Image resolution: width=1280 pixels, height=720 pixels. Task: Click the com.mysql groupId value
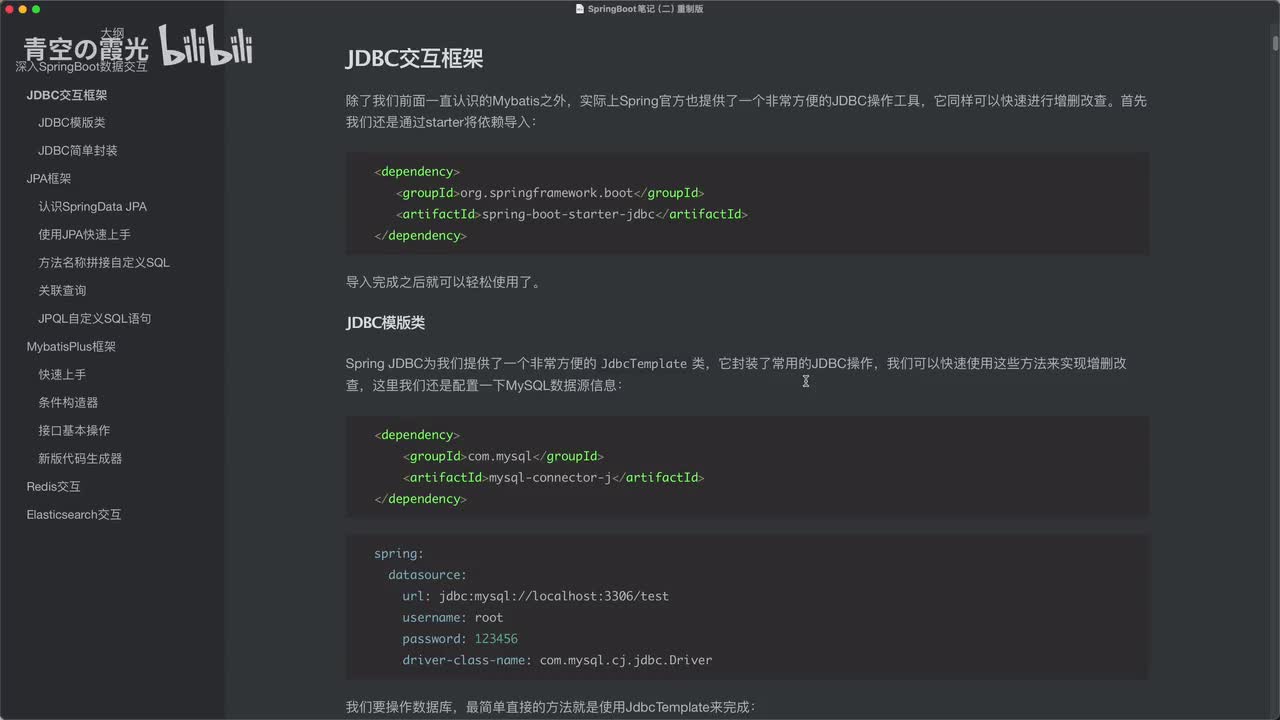coord(500,456)
